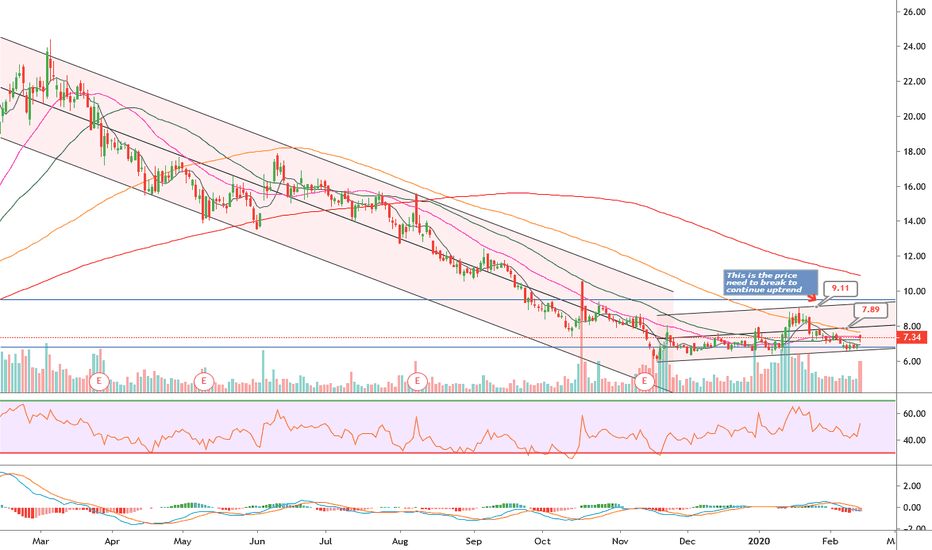932x550 pixels.
Task: Open the earnings E marker nearest August
Action: click(418, 381)
